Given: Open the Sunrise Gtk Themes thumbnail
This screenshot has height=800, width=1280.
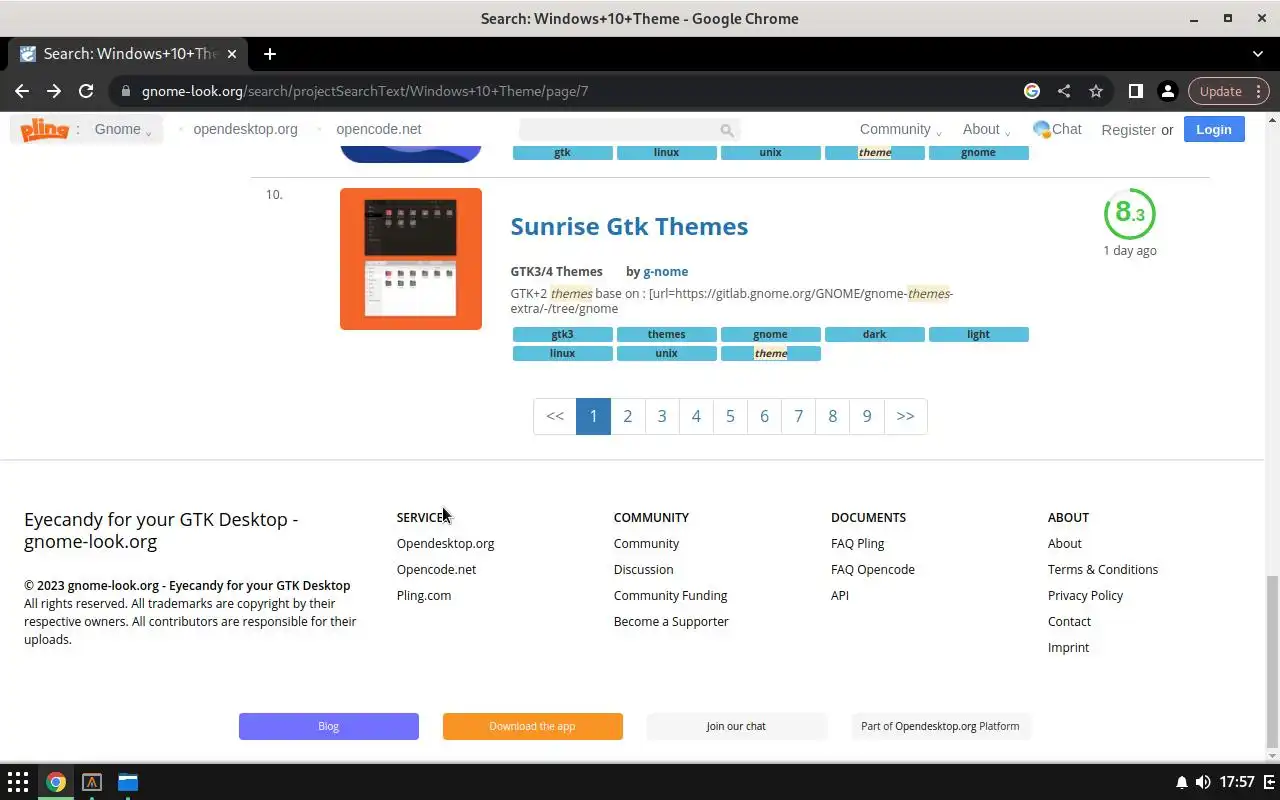Looking at the screenshot, I should (x=411, y=259).
